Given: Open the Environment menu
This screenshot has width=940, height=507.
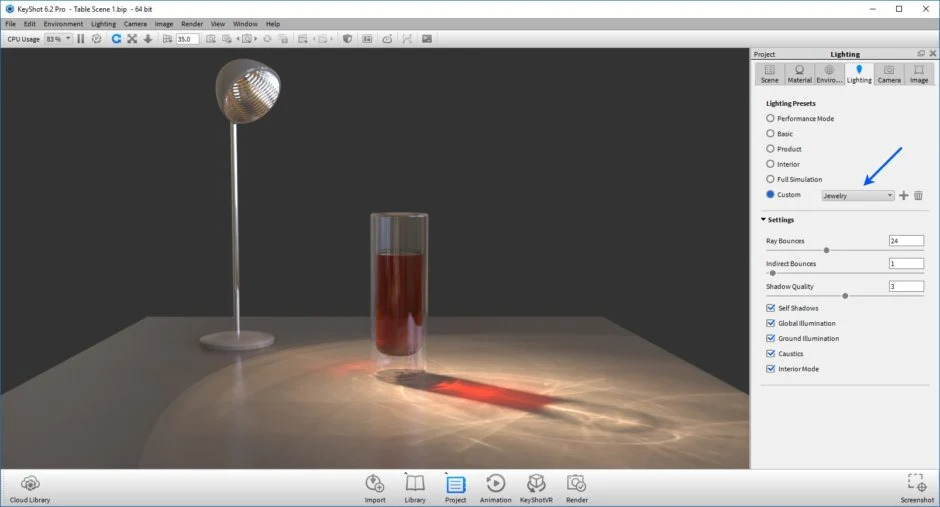Looking at the screenshot, I should [x=63, y=23].
